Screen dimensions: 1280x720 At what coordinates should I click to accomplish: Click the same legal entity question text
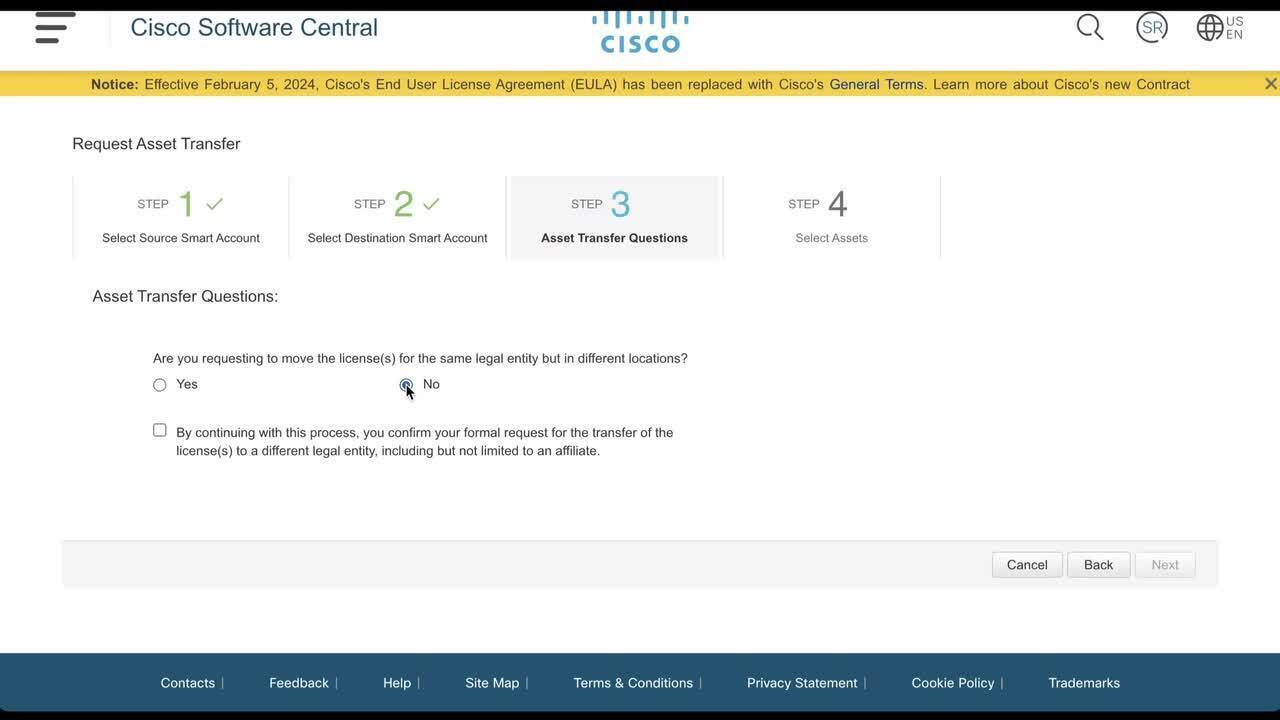[420, 358]
